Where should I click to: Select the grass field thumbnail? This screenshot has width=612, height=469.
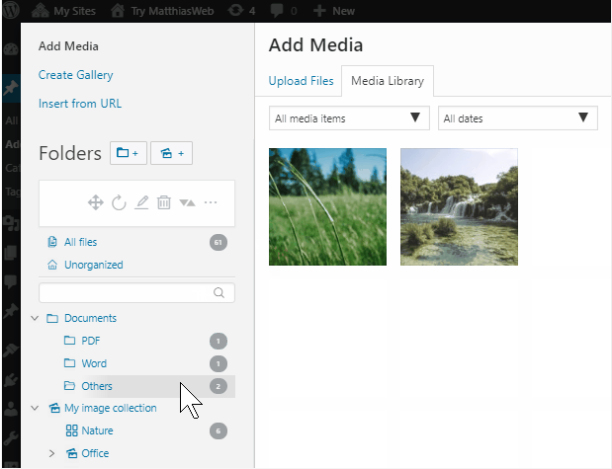[328, 207]
